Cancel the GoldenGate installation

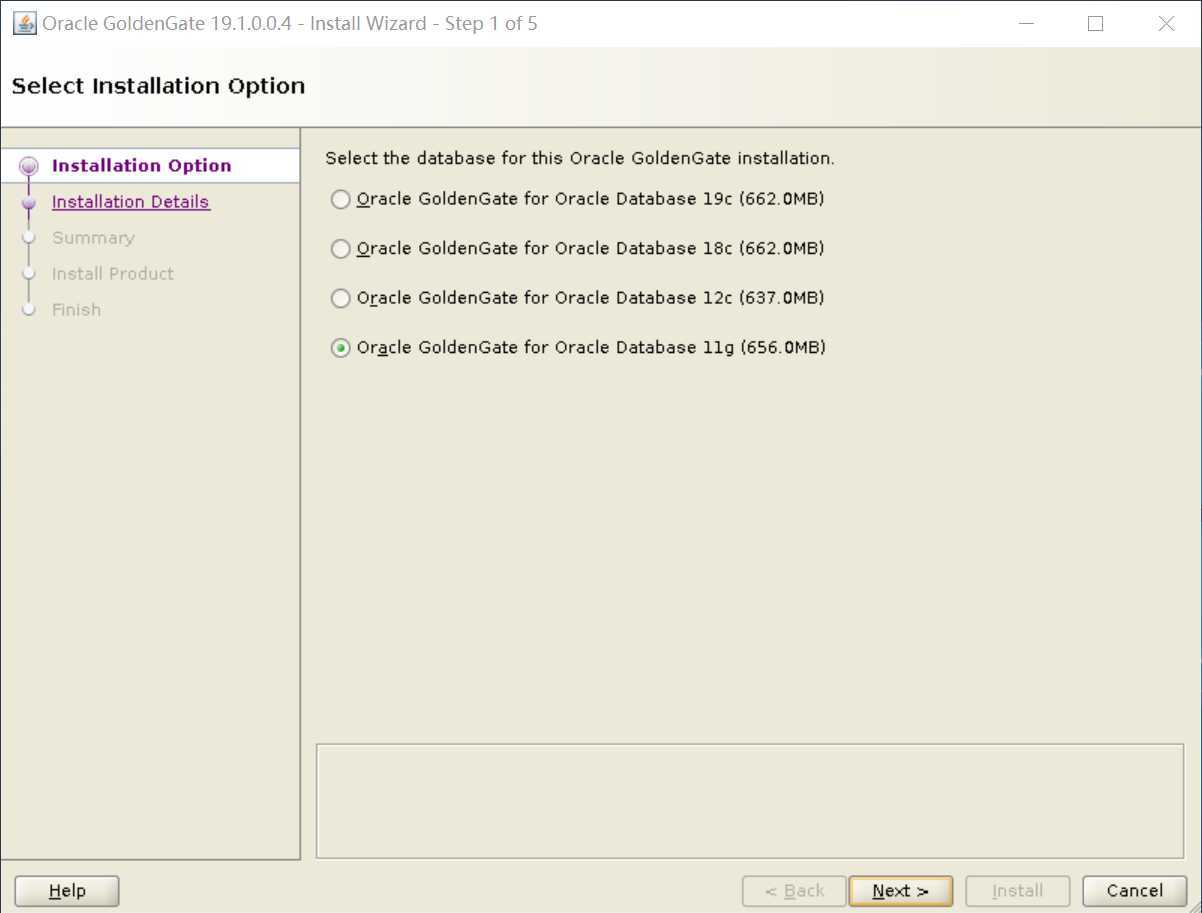[1134, 891]
